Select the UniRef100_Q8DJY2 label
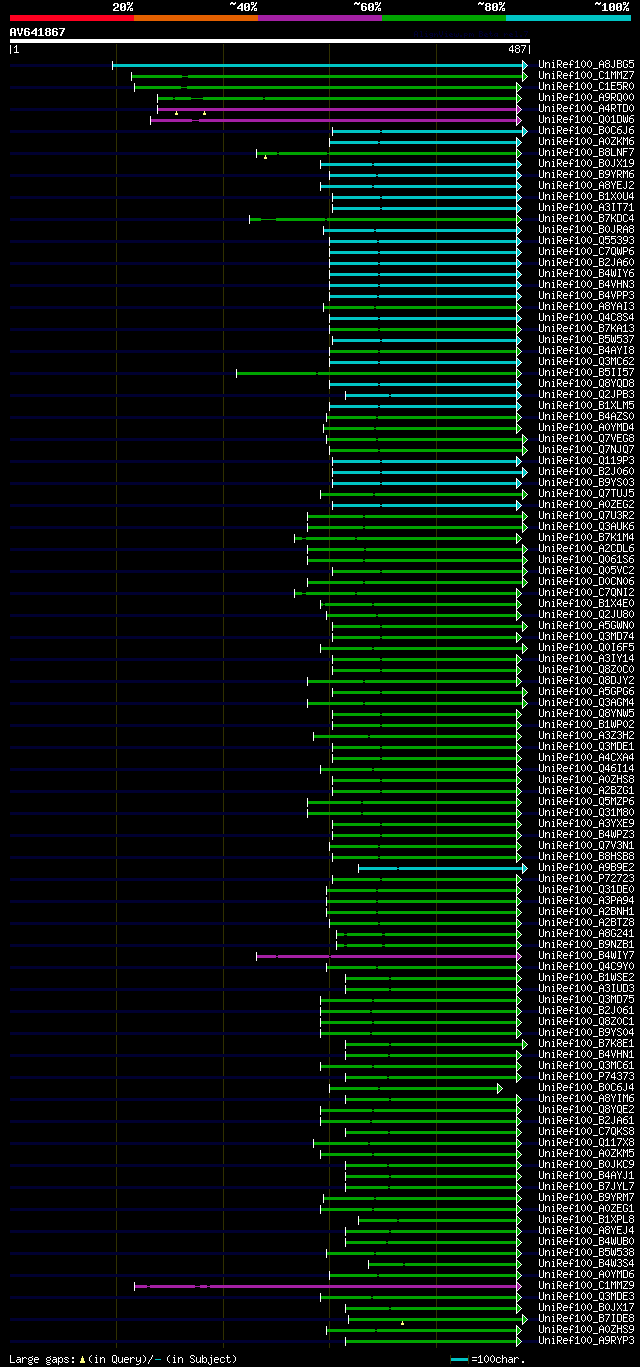 [x=586, y=681]
